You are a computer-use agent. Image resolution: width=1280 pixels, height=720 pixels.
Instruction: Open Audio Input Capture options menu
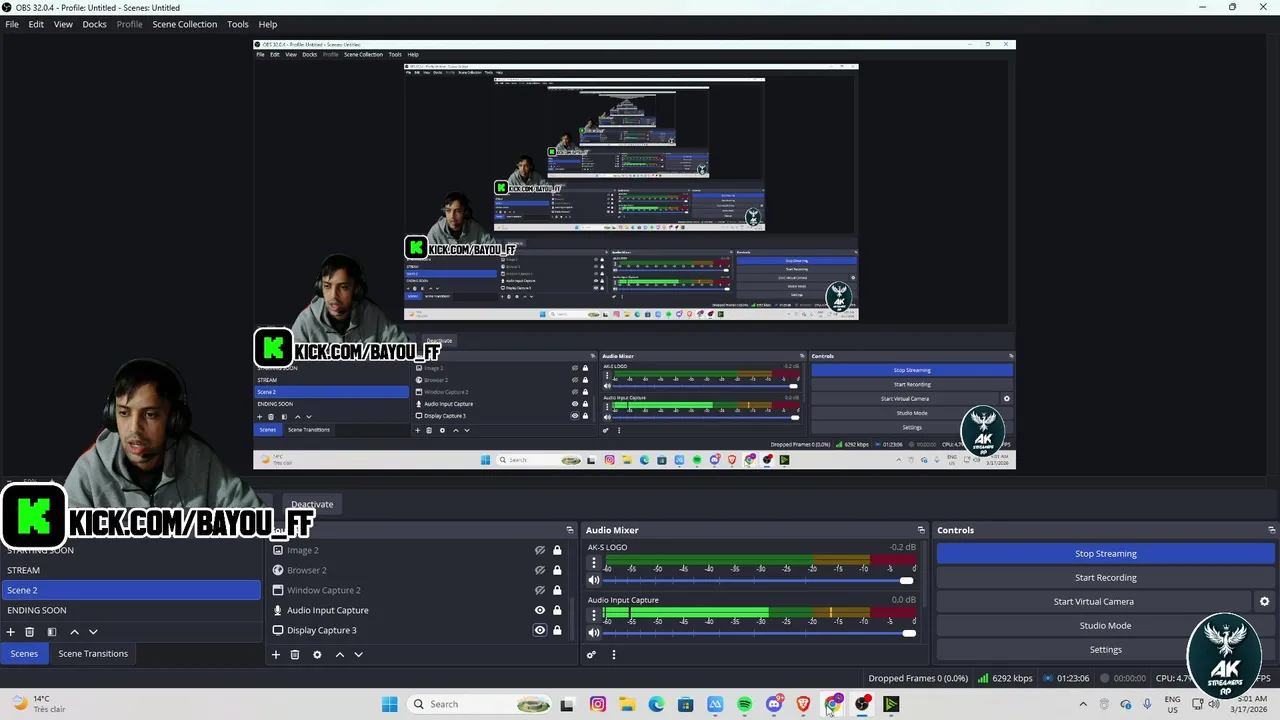(594, 615)
